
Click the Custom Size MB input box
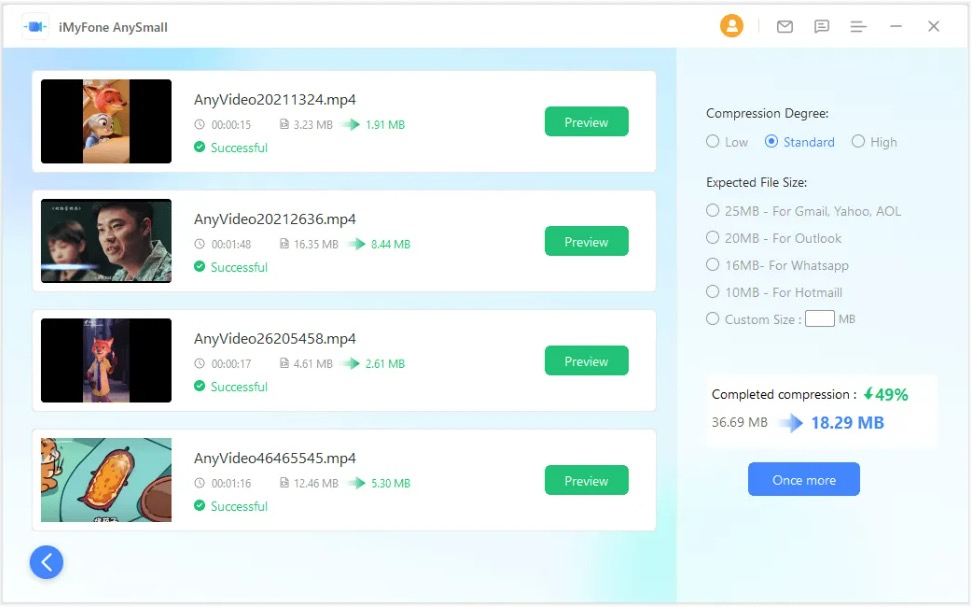(820, 319)
